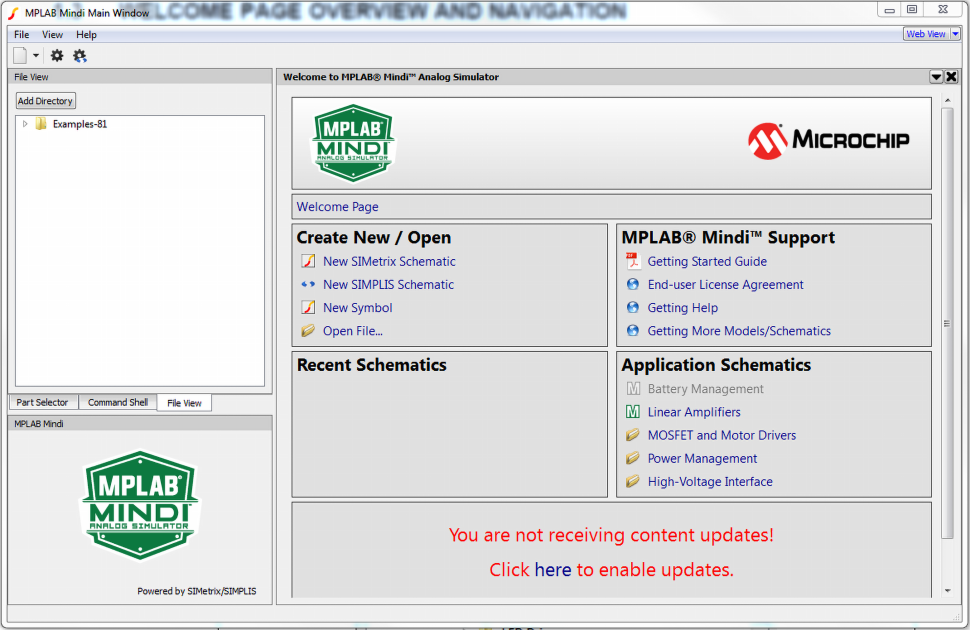Open the New SIMetrix Schematic link
The image size is (970, 630).
point(389,261)
